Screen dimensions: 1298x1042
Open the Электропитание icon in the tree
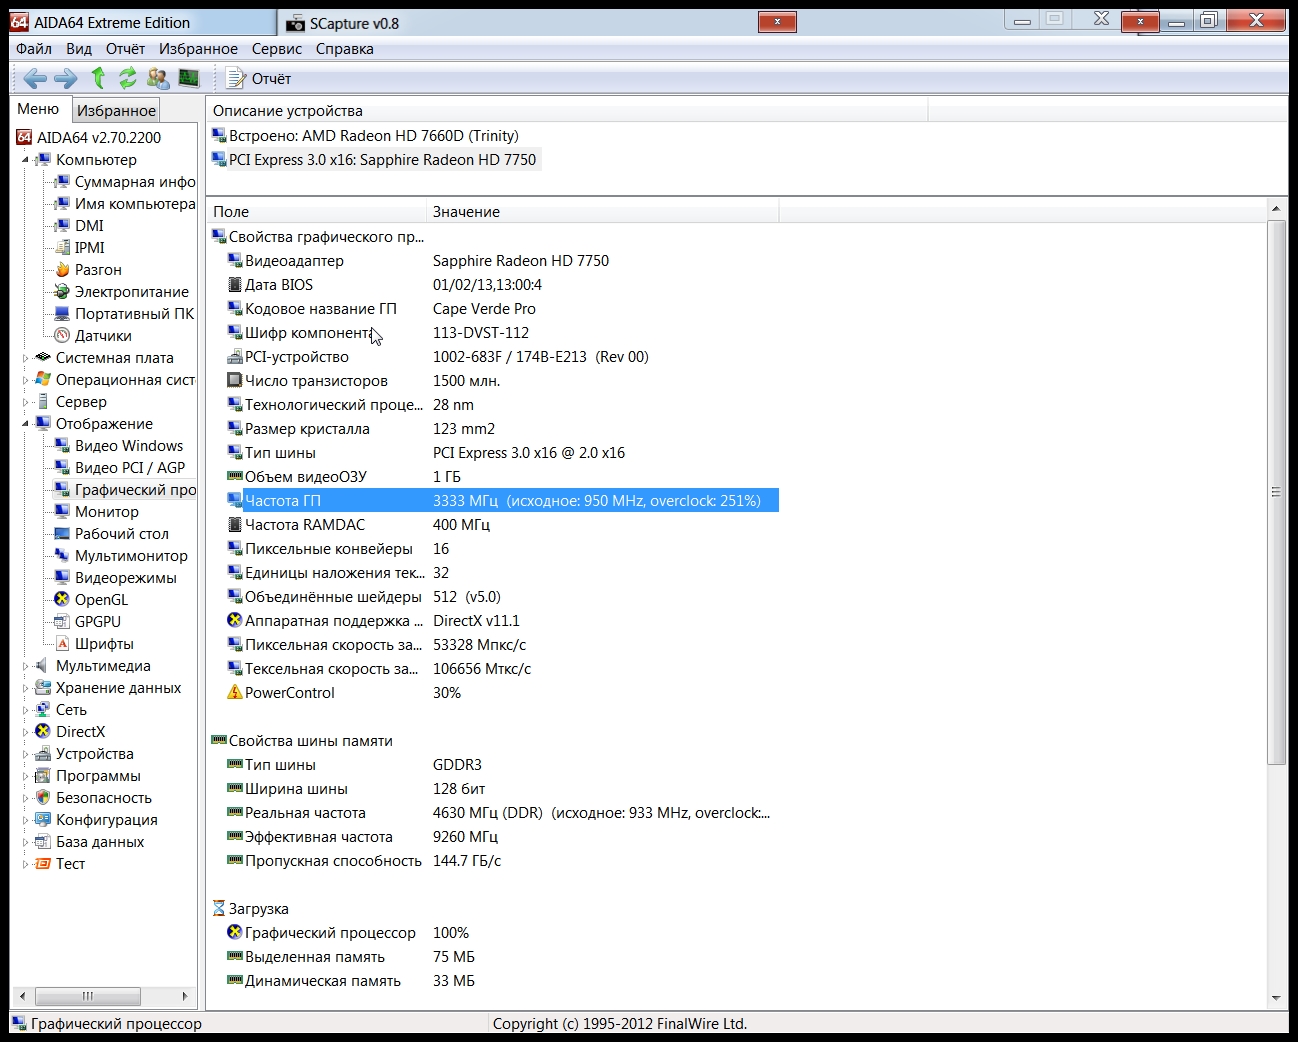click(62, 291)
